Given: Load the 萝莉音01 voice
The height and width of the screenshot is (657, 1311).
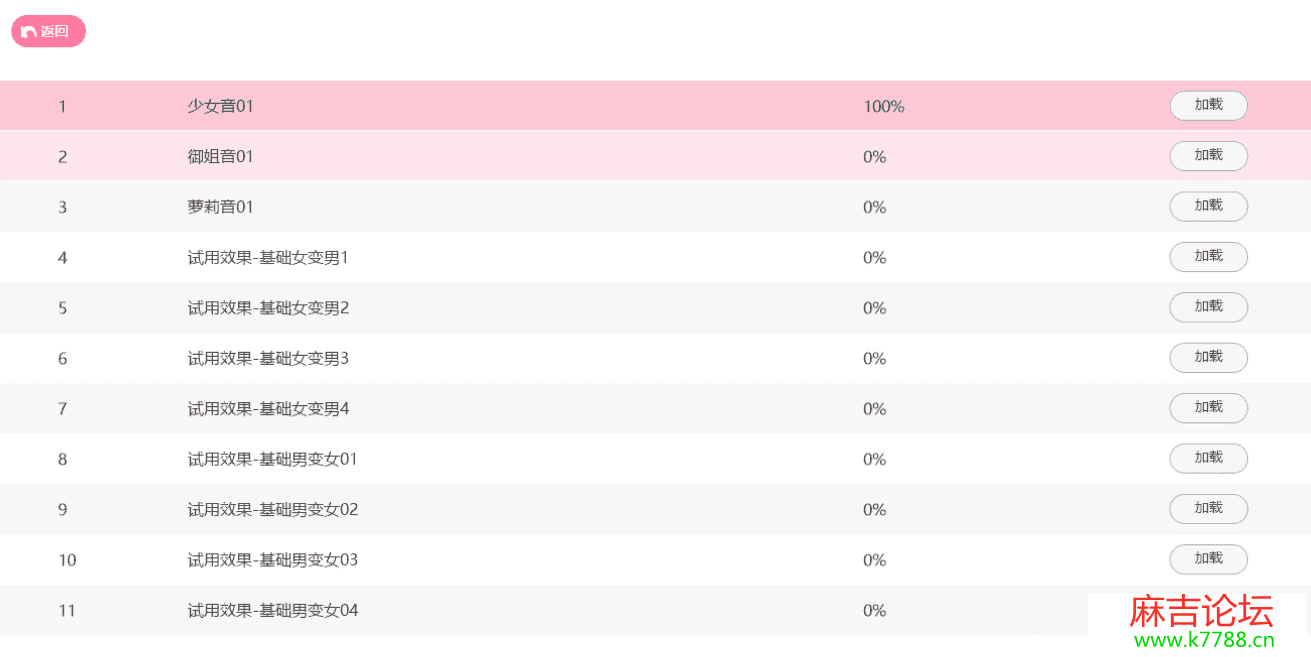Looking at the screenshot, I should click(1208, 206).
